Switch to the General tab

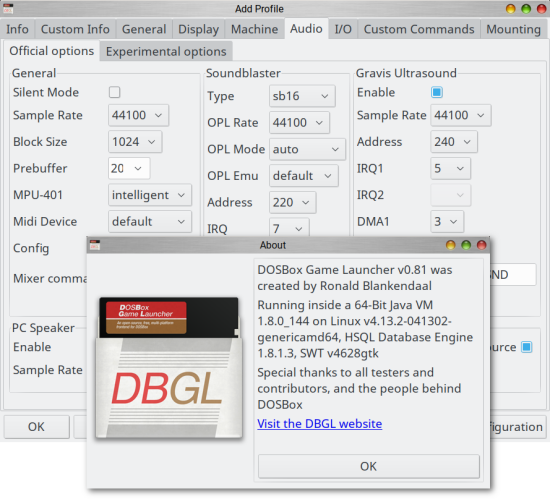pyautogui.click(x=144, y=29)
